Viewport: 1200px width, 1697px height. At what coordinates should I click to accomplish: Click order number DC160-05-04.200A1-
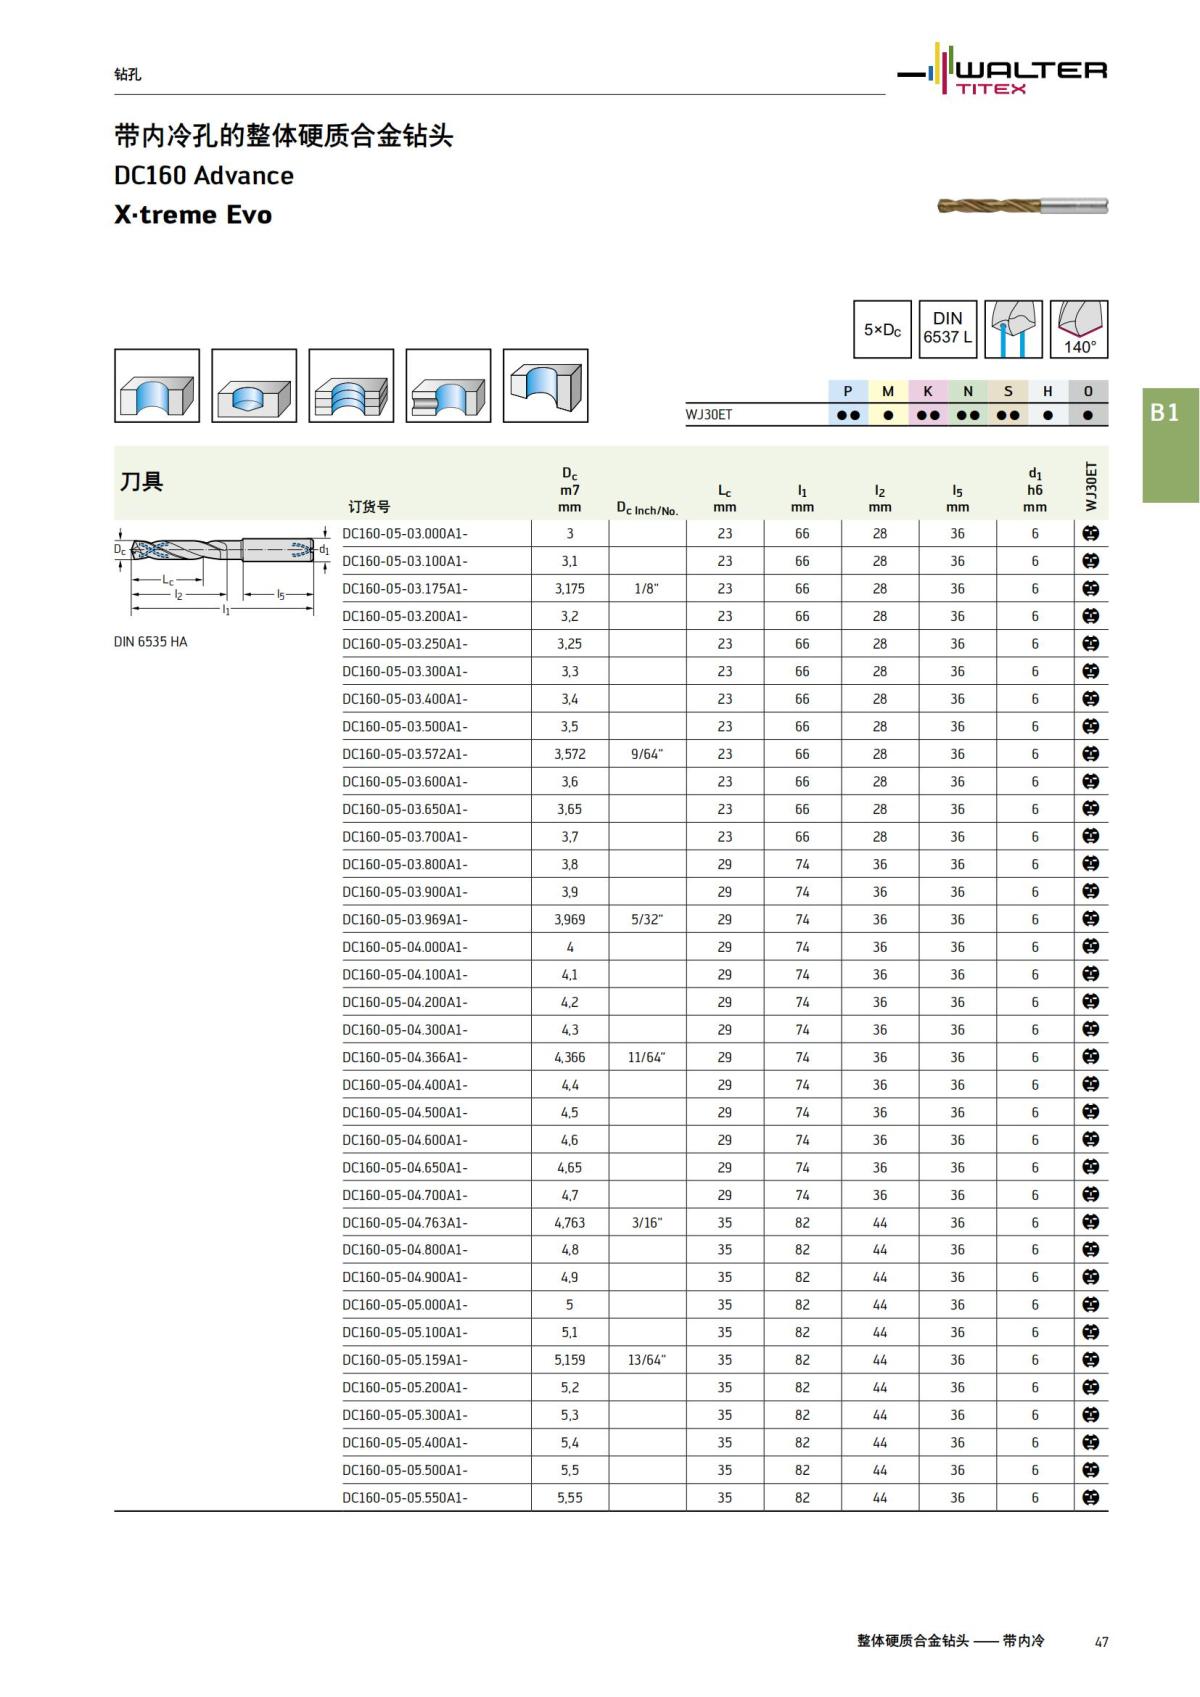coord(405,1002)
